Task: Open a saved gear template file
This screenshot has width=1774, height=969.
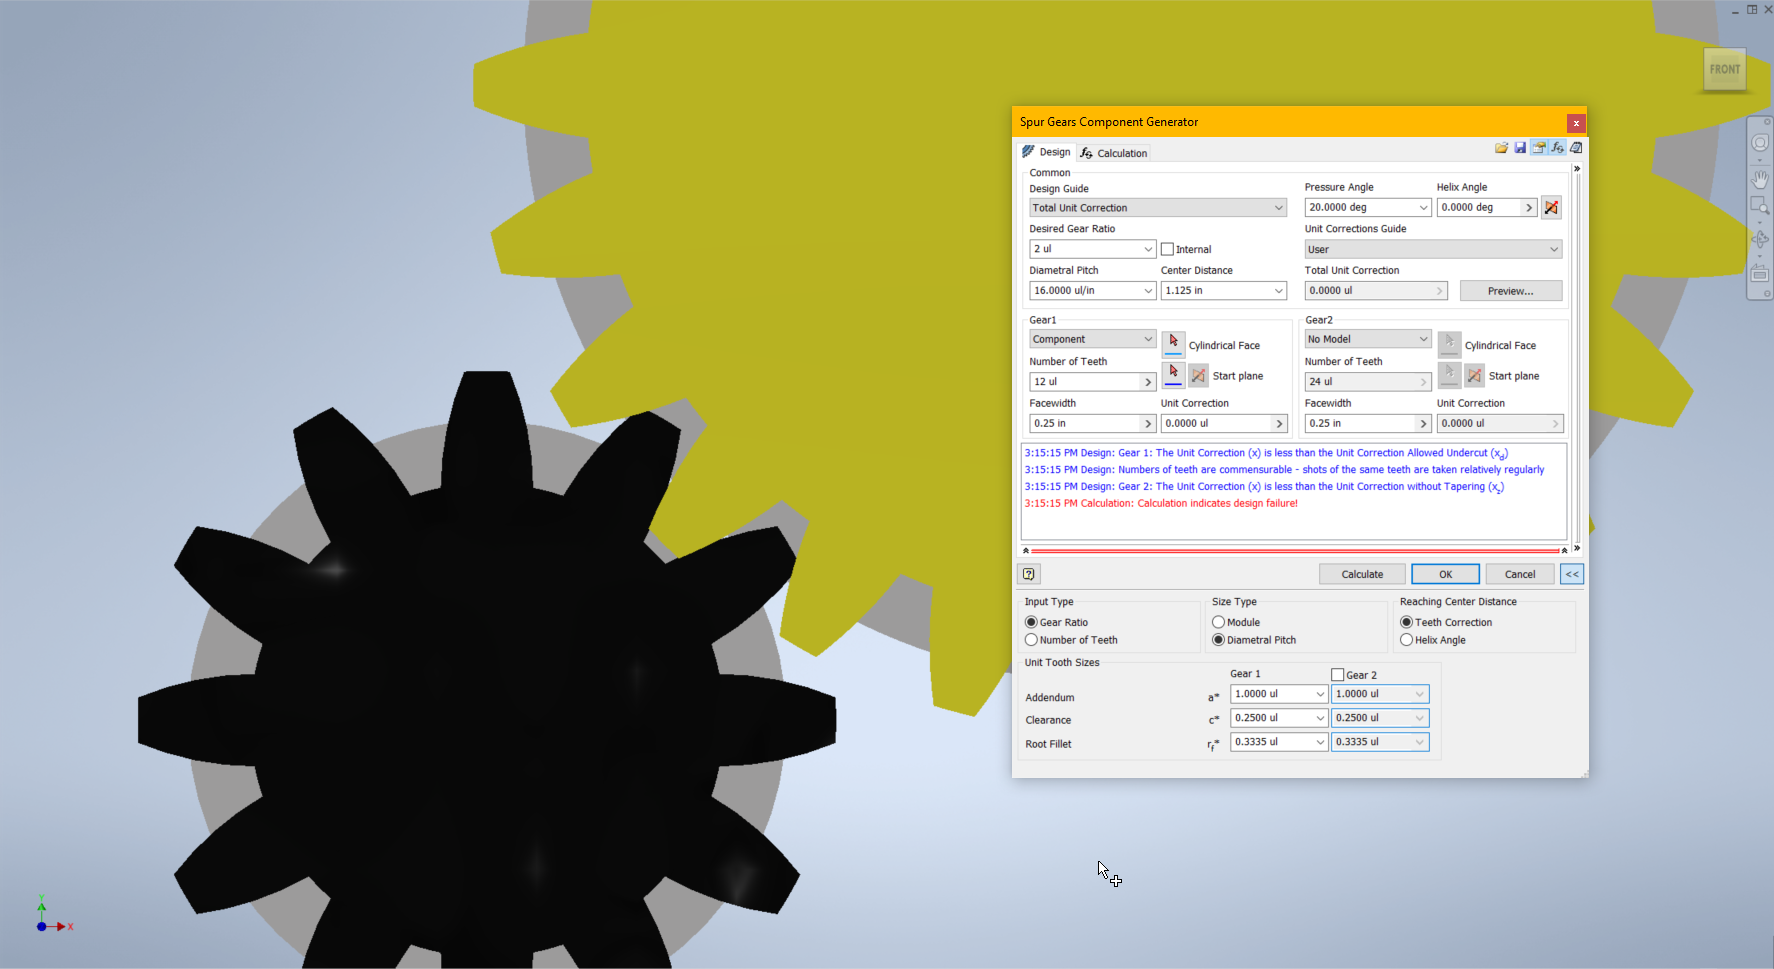Action: tap(1501, 148)
